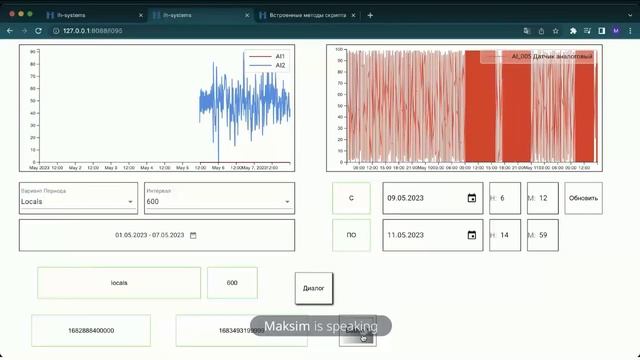Toggle the browser side panel icon
640x360 pixels.
(602, 31)
